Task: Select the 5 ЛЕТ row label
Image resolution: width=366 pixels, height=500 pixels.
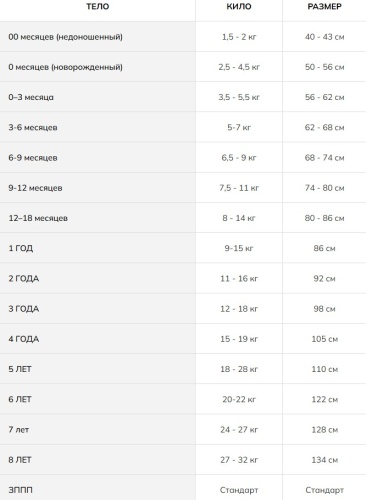Action: (20, 369)
